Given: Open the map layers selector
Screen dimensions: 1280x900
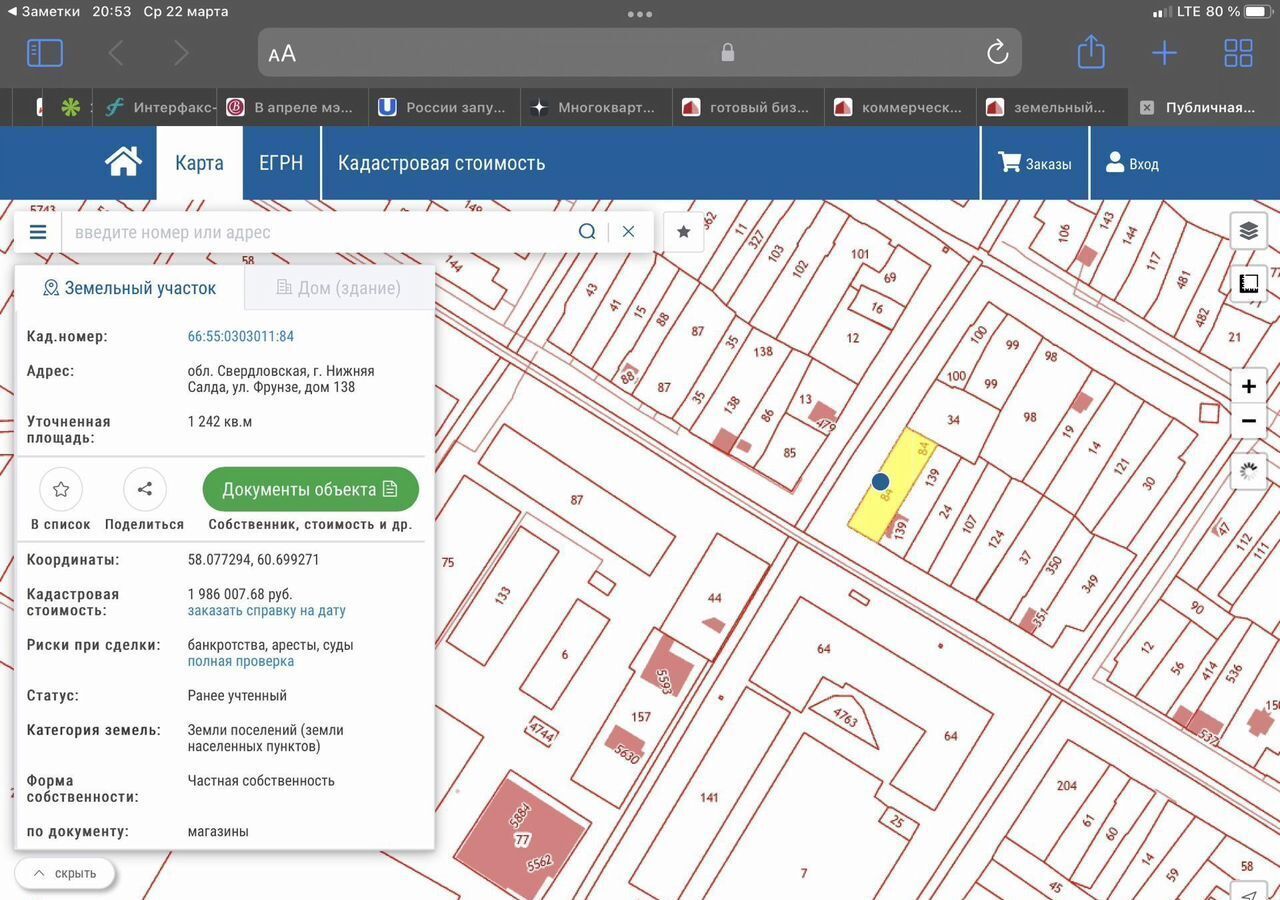Looking at the screenshot, I should pyautogui.click(x=1248, y=231).
